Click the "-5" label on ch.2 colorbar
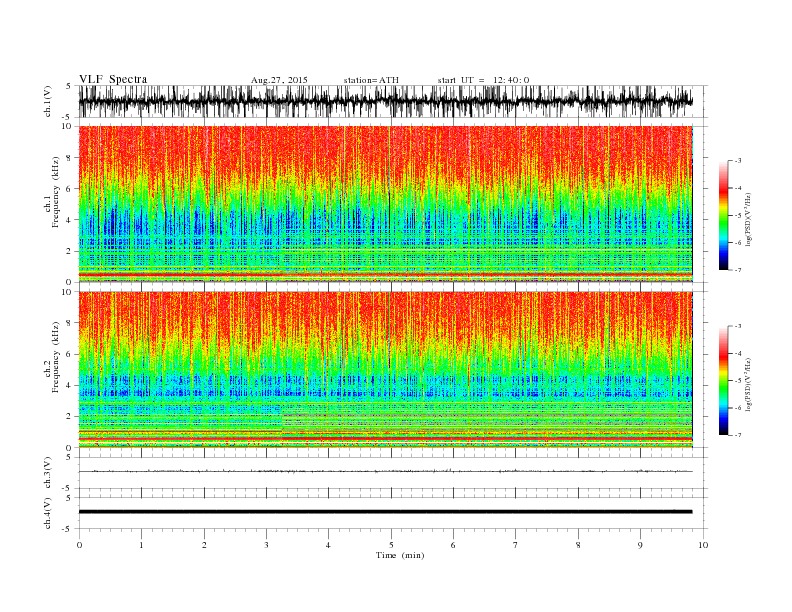 738,381
